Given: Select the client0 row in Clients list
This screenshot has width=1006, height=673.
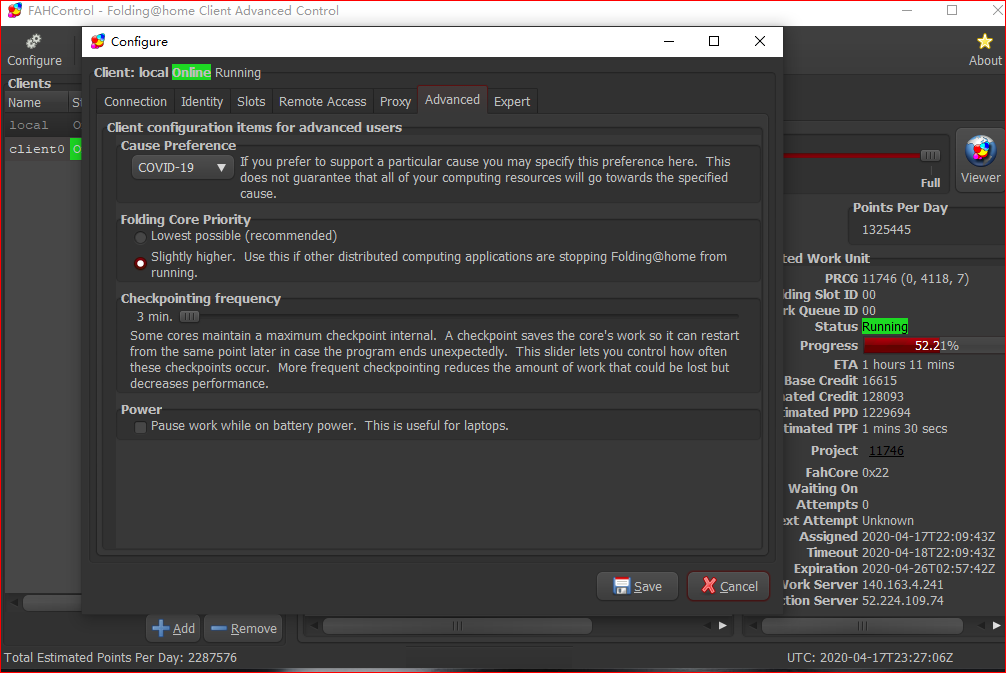Looking at the screenshot, I should (43, 149).
